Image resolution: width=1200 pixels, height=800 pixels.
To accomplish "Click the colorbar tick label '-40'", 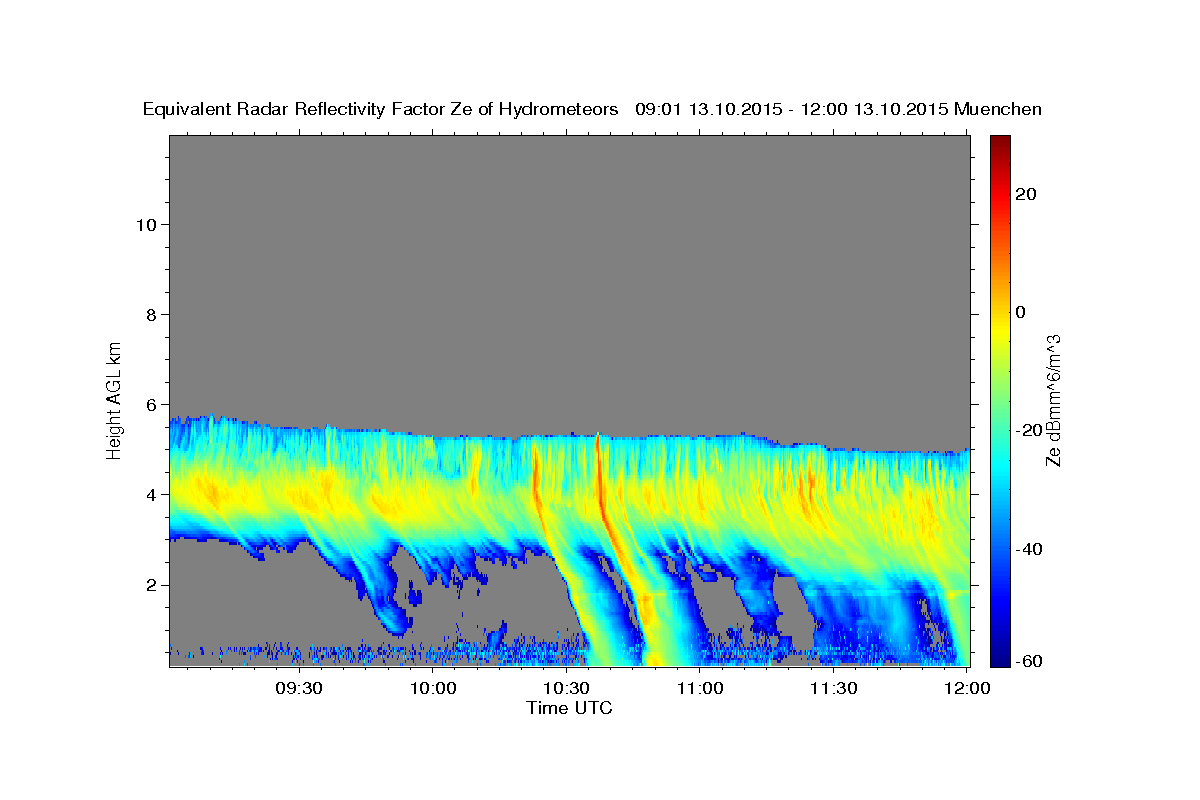I will point(1030,548).
